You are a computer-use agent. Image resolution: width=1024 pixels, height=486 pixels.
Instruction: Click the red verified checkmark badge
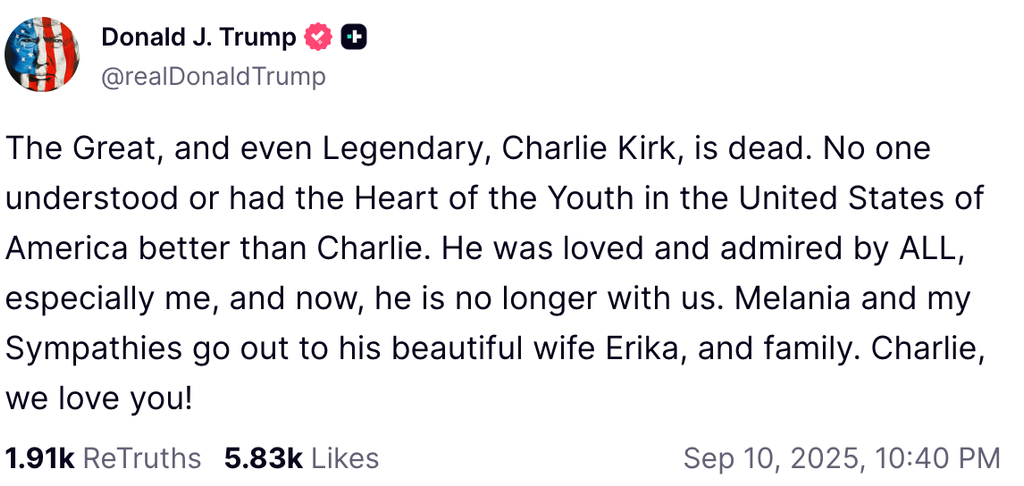coord(318,38)
